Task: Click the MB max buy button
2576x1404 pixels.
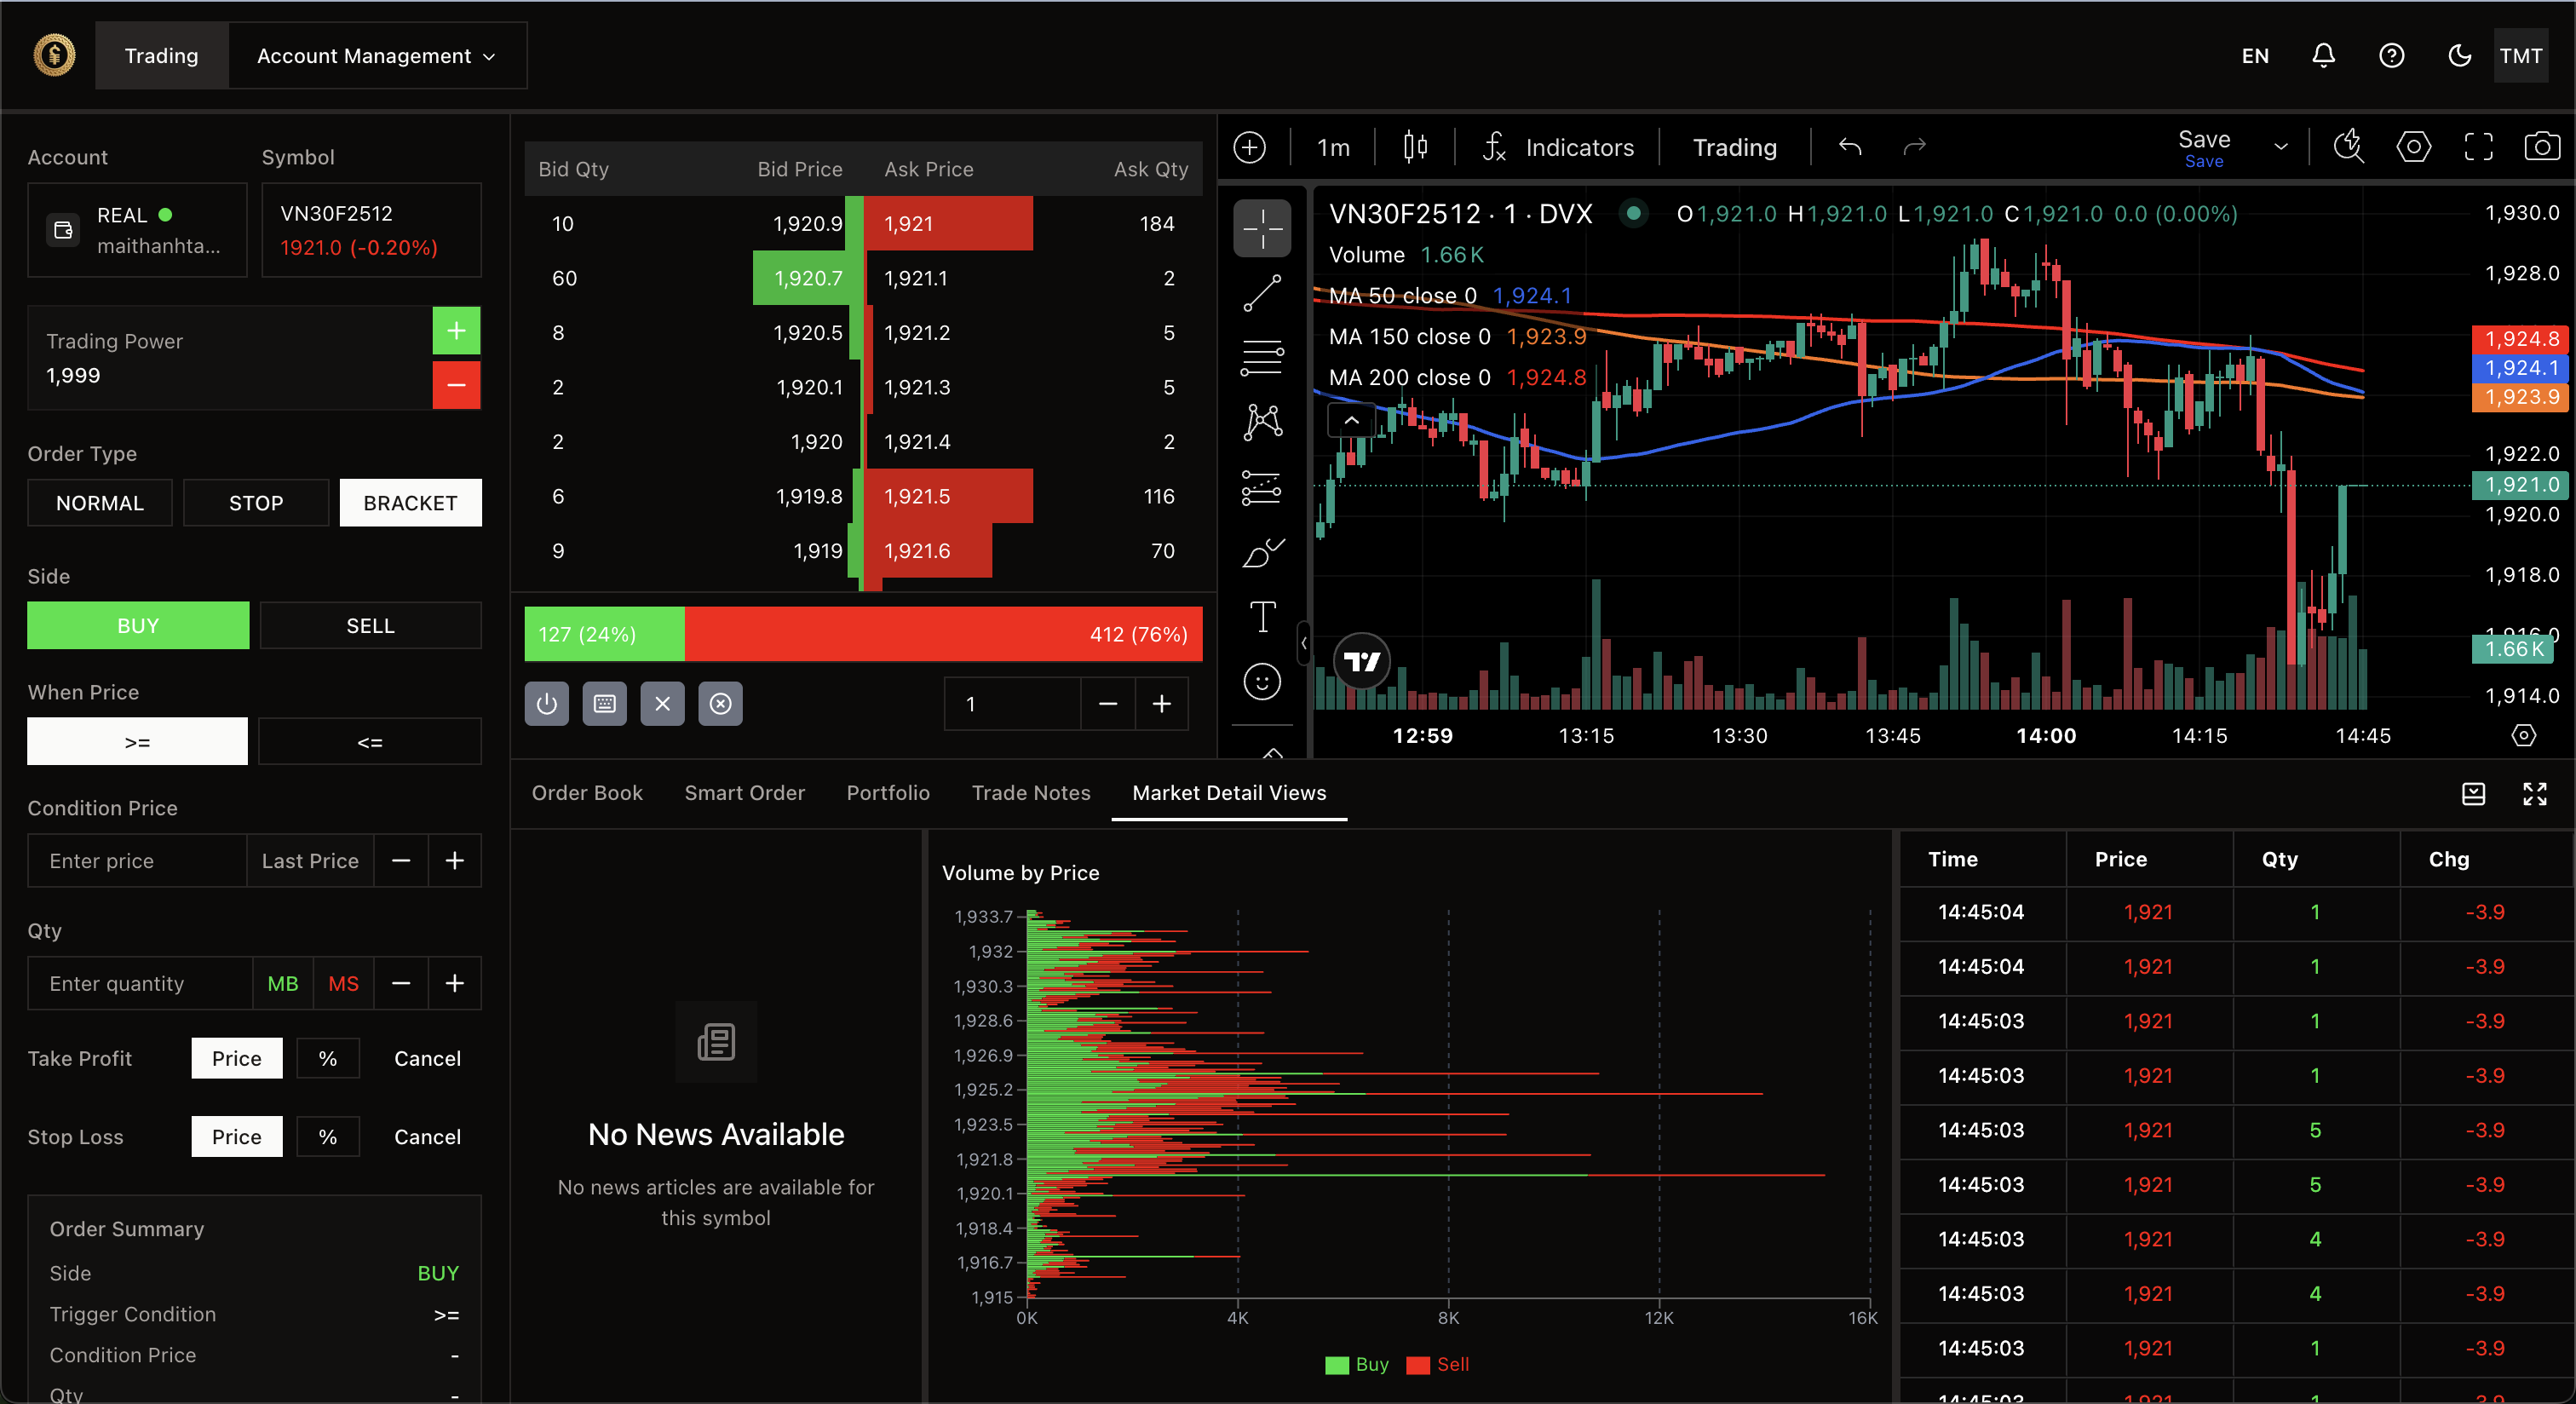Action: pyautogui.click(x=283, y=984)
